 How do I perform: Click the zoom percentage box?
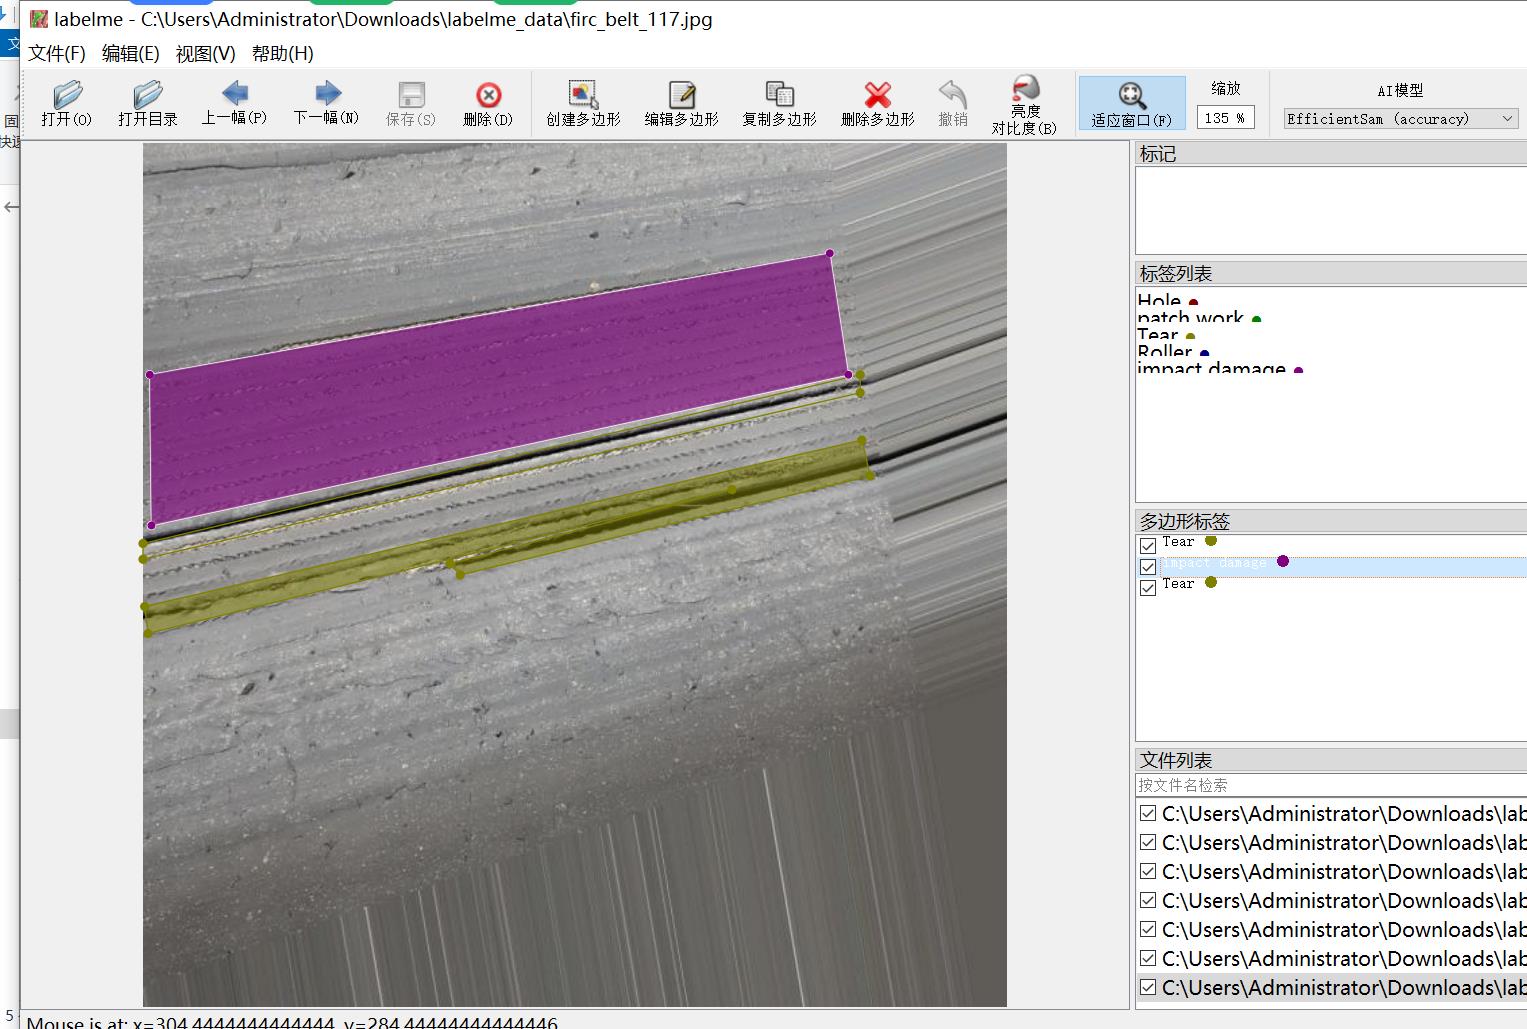click(x=1225, y=118)
